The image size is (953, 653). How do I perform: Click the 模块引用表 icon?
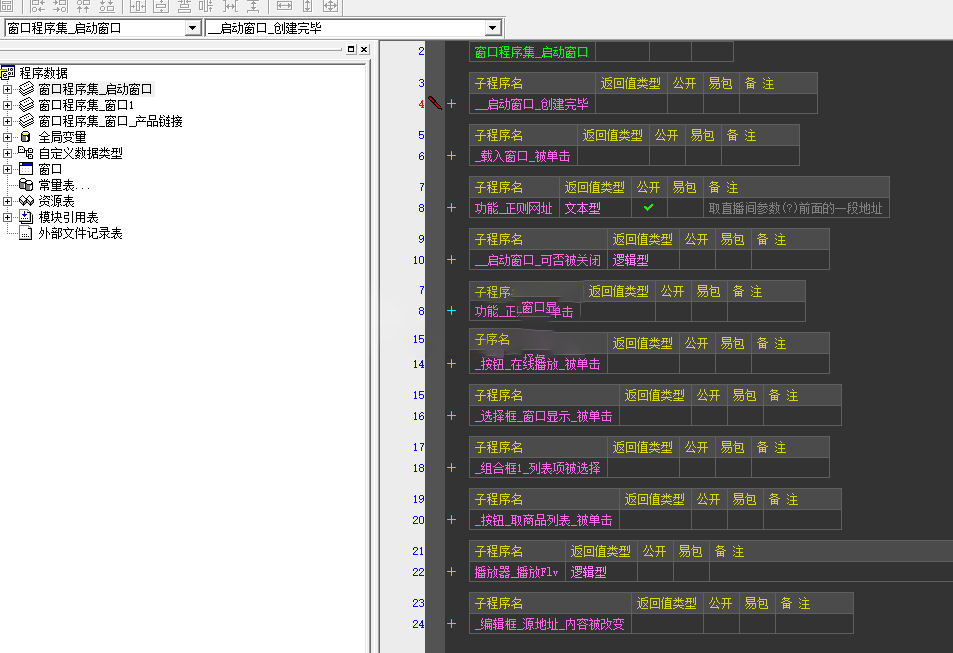[26, 216]
